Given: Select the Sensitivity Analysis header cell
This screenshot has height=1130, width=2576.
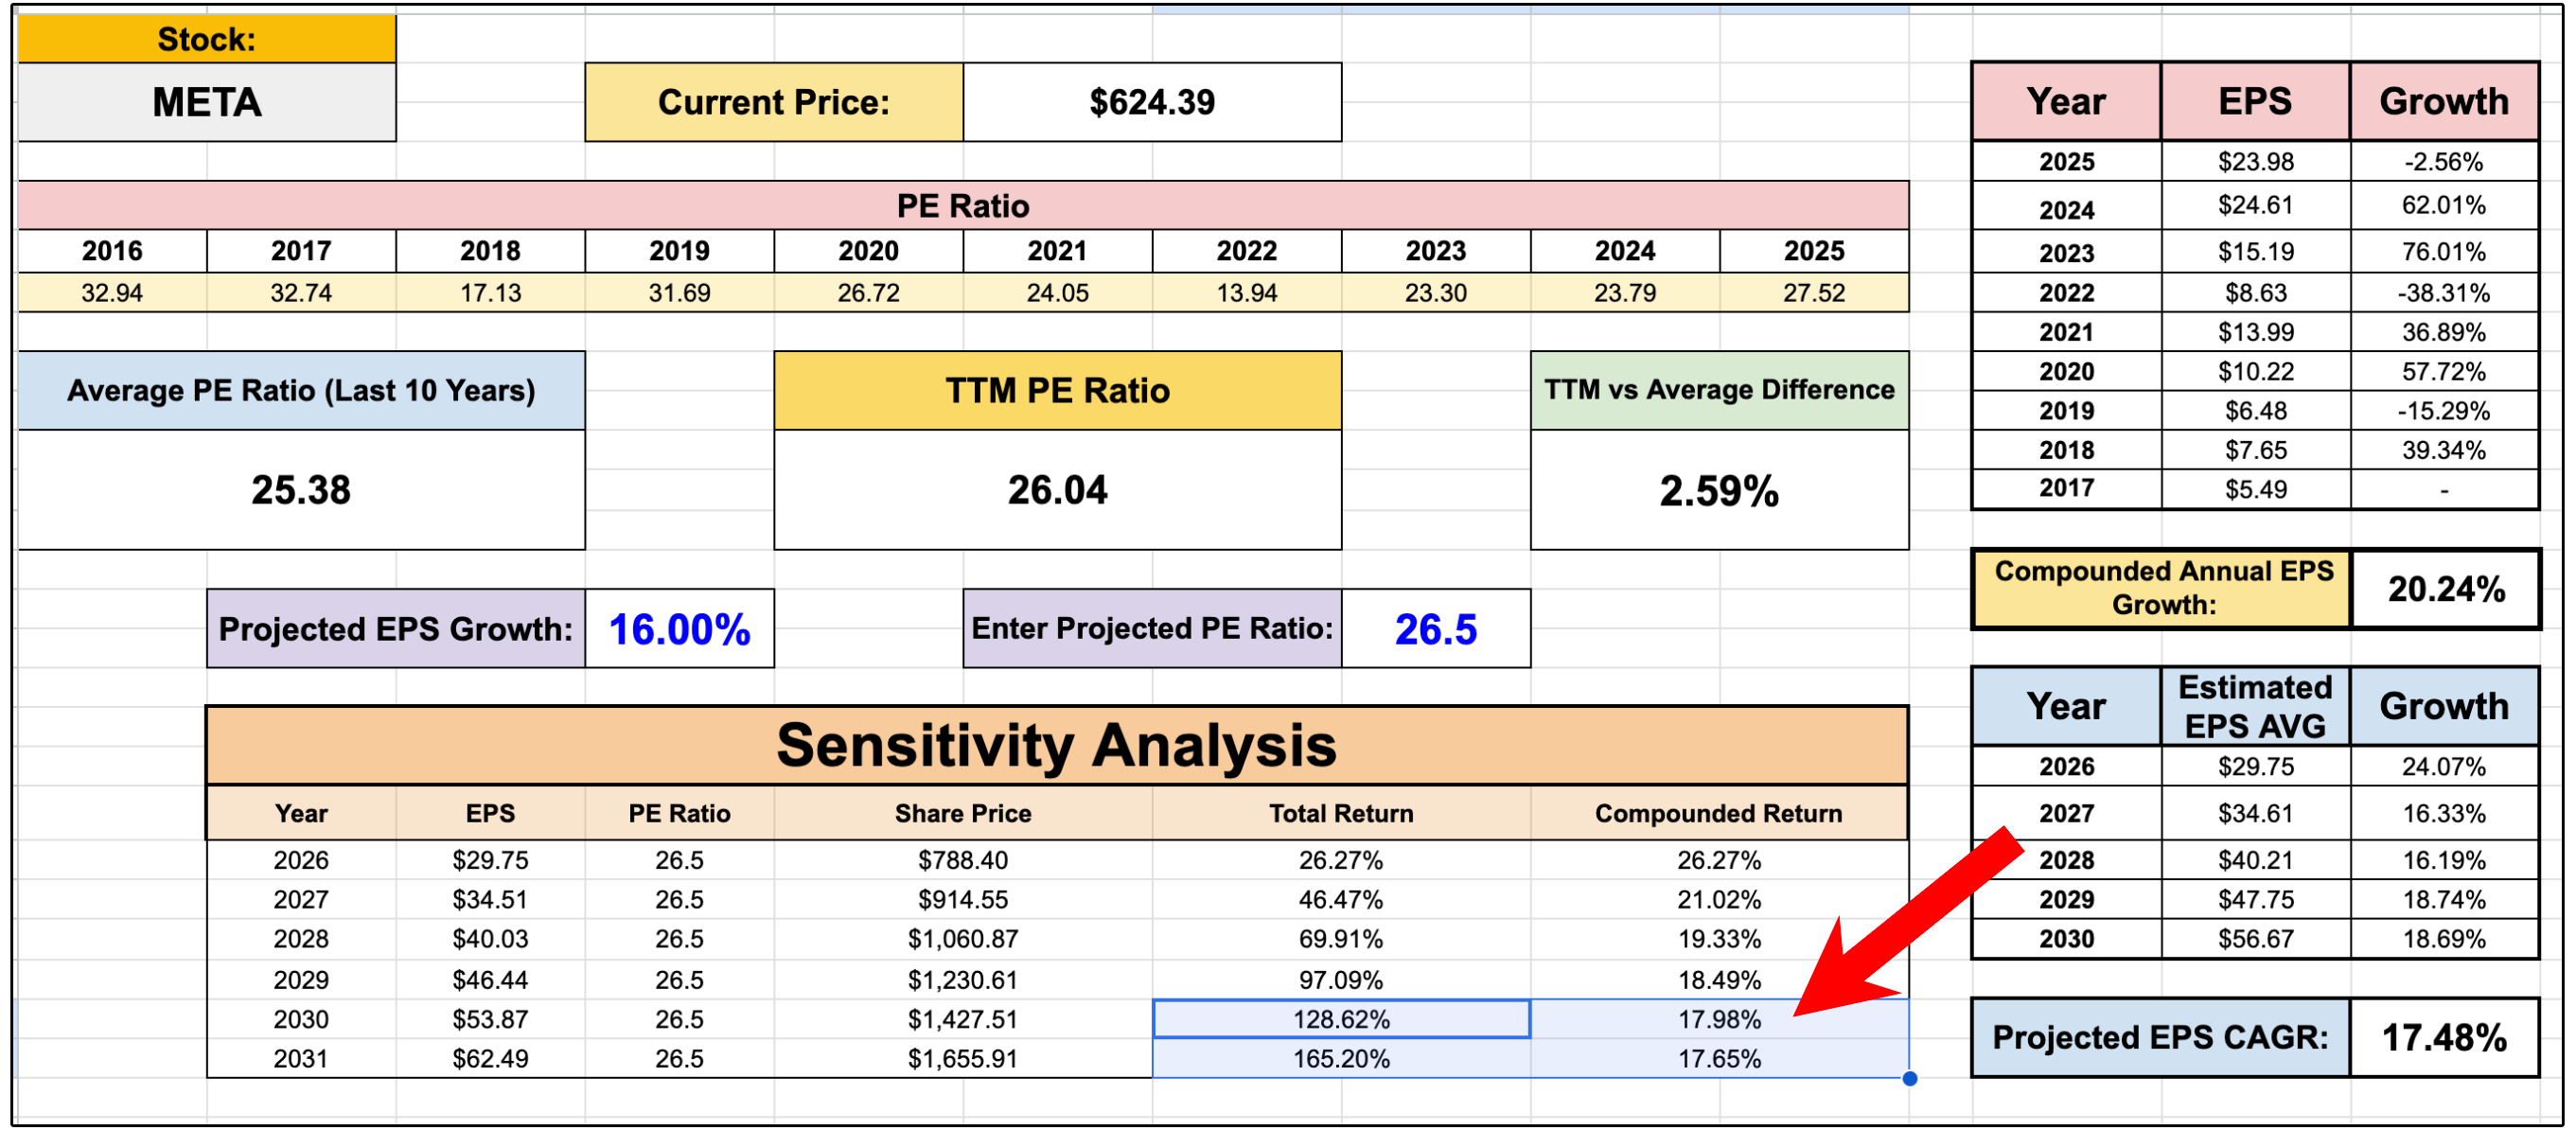Looking at the screenshot, I should [x=1057, y=746].
